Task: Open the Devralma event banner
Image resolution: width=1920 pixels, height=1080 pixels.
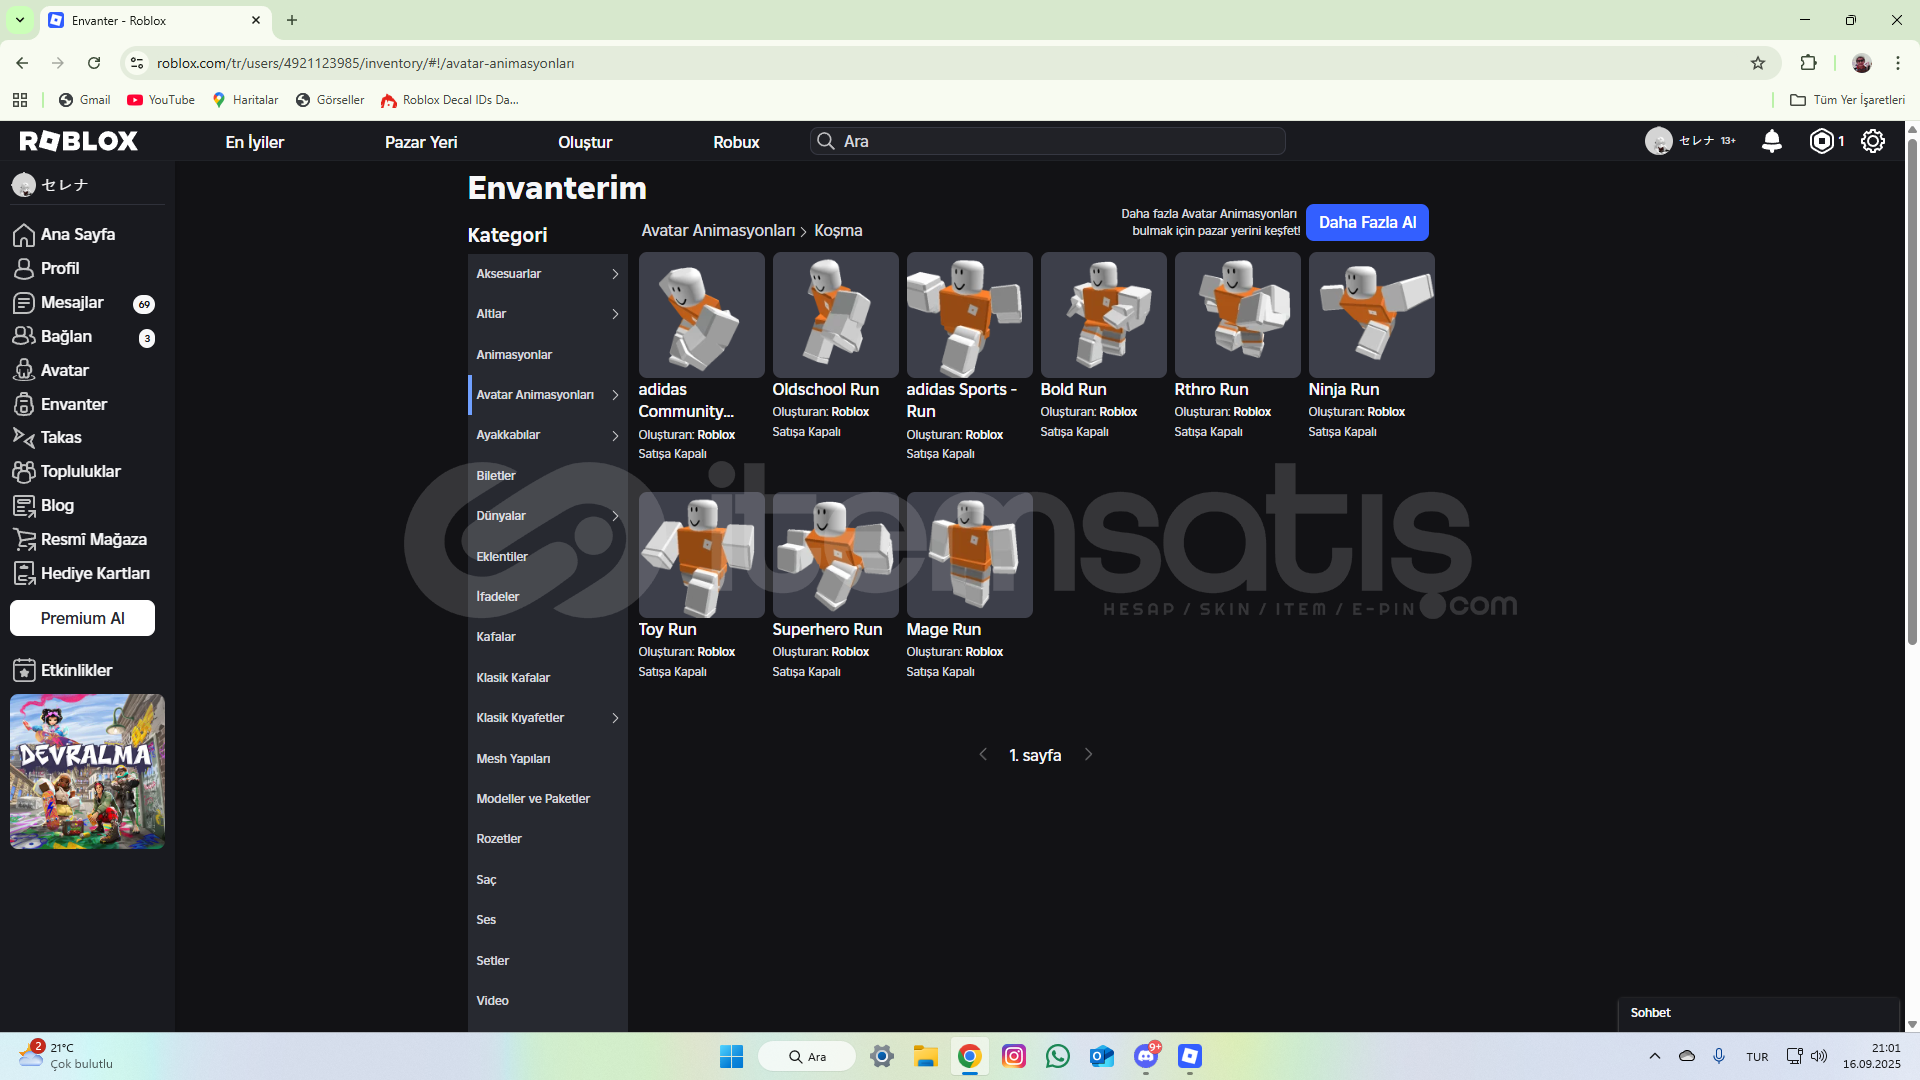Action: coord(87,771)
